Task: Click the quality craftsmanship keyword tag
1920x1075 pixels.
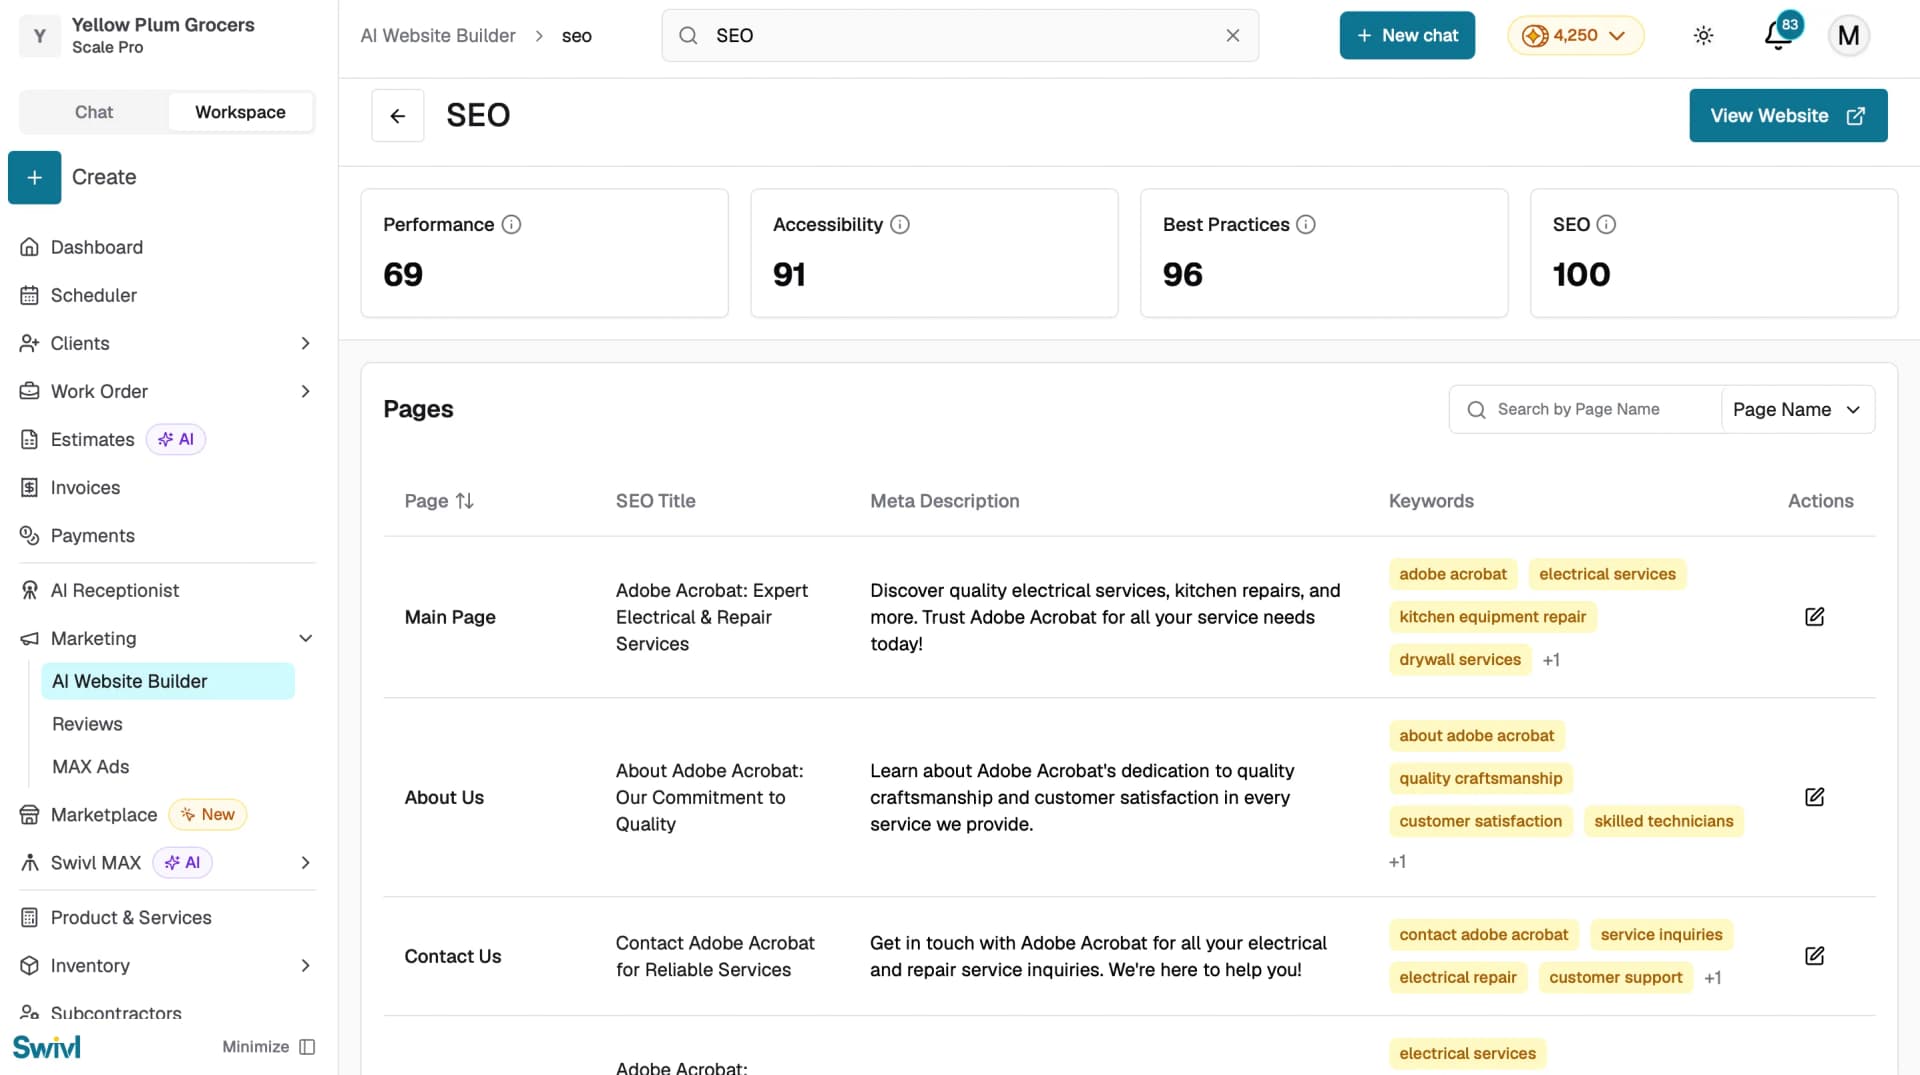Action: coord(1480,779)
